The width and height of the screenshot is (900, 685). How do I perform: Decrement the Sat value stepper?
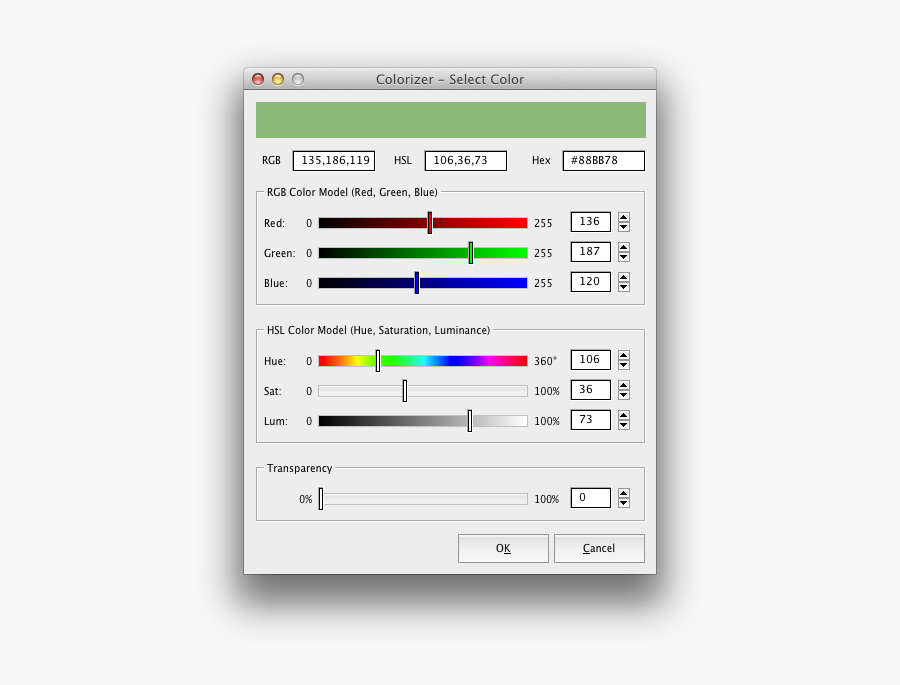point(624,394)
